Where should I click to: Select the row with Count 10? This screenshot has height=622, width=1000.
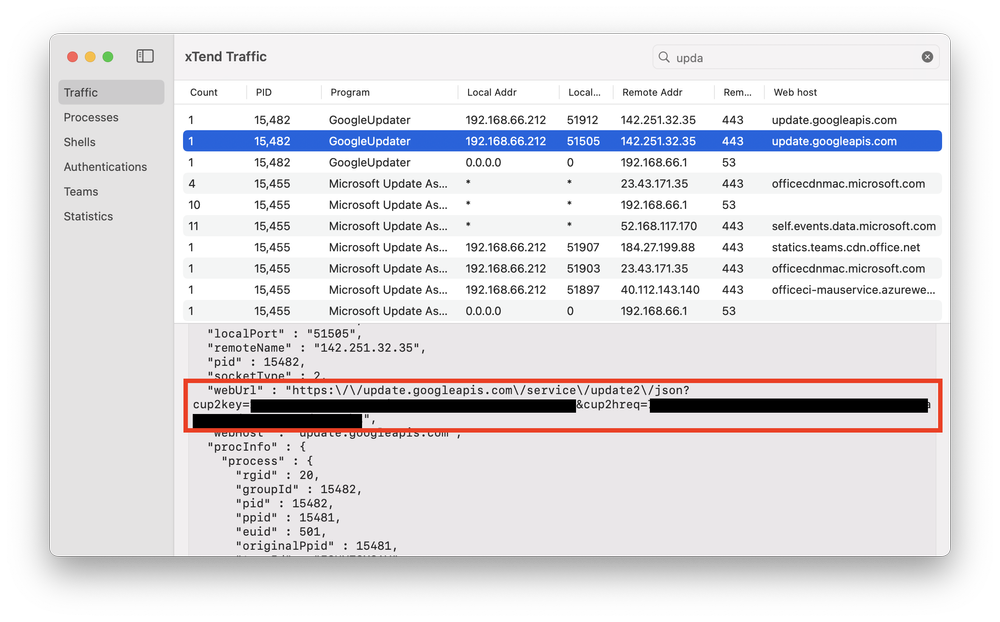(562, 205)
